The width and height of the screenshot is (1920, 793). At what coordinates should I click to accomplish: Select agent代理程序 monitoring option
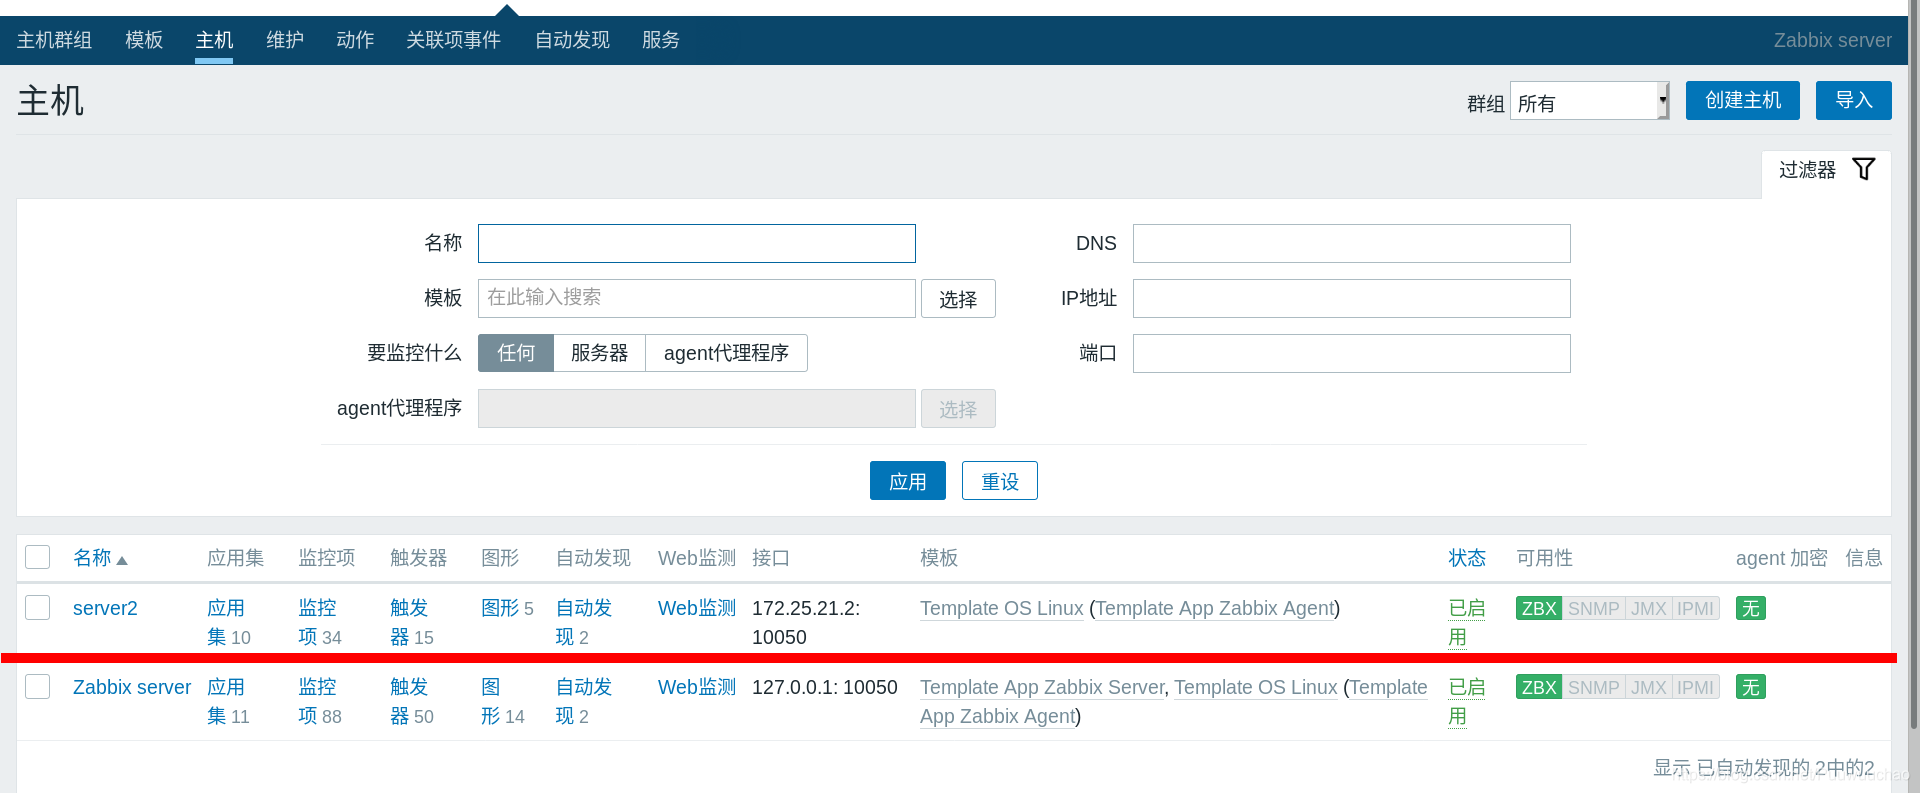726,353
